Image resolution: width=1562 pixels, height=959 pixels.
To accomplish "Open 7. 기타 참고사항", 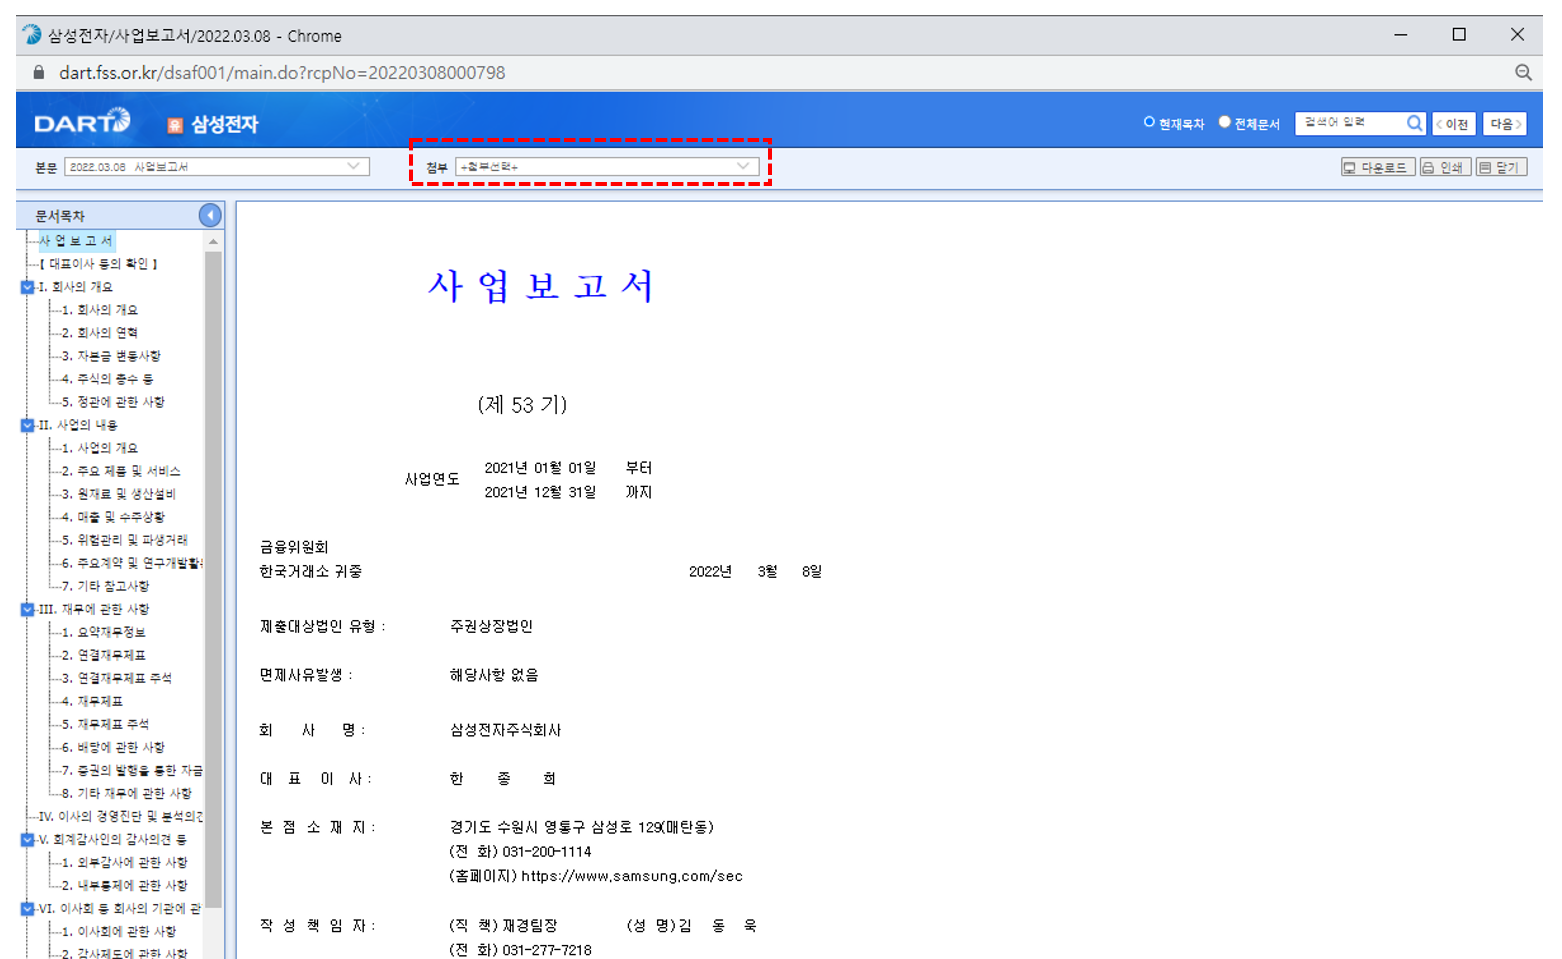I will tap(106, 586).
